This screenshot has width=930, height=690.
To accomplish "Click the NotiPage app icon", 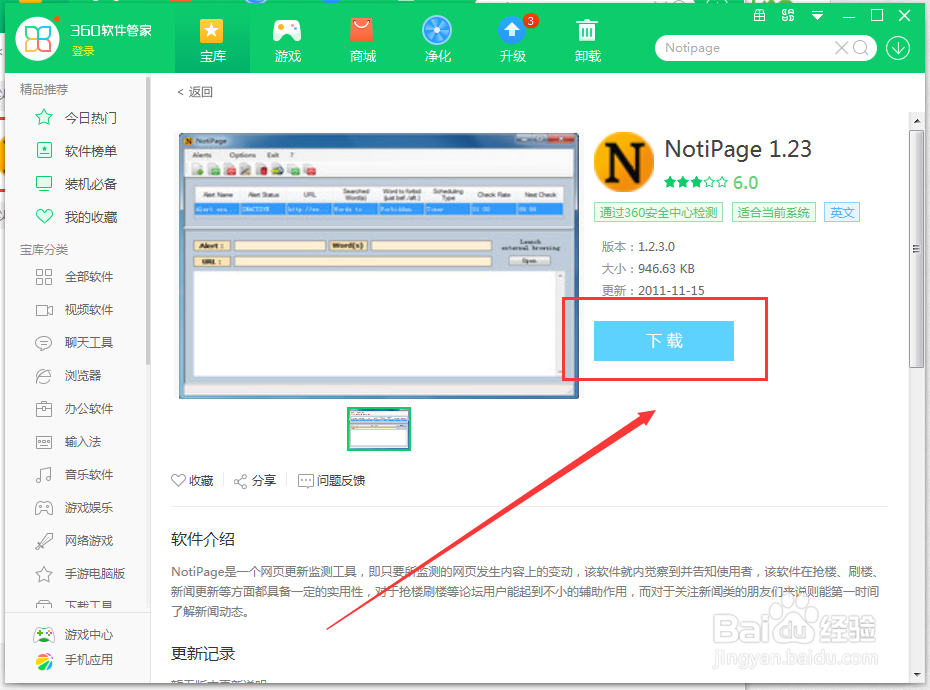I will [x=624, y=162].
